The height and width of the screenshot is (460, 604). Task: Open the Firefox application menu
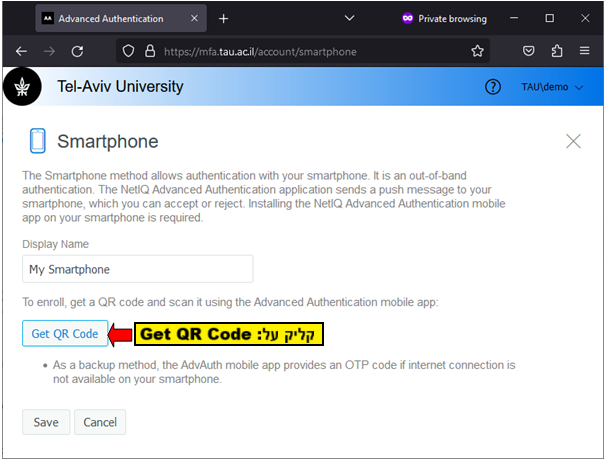coord(583,51)
